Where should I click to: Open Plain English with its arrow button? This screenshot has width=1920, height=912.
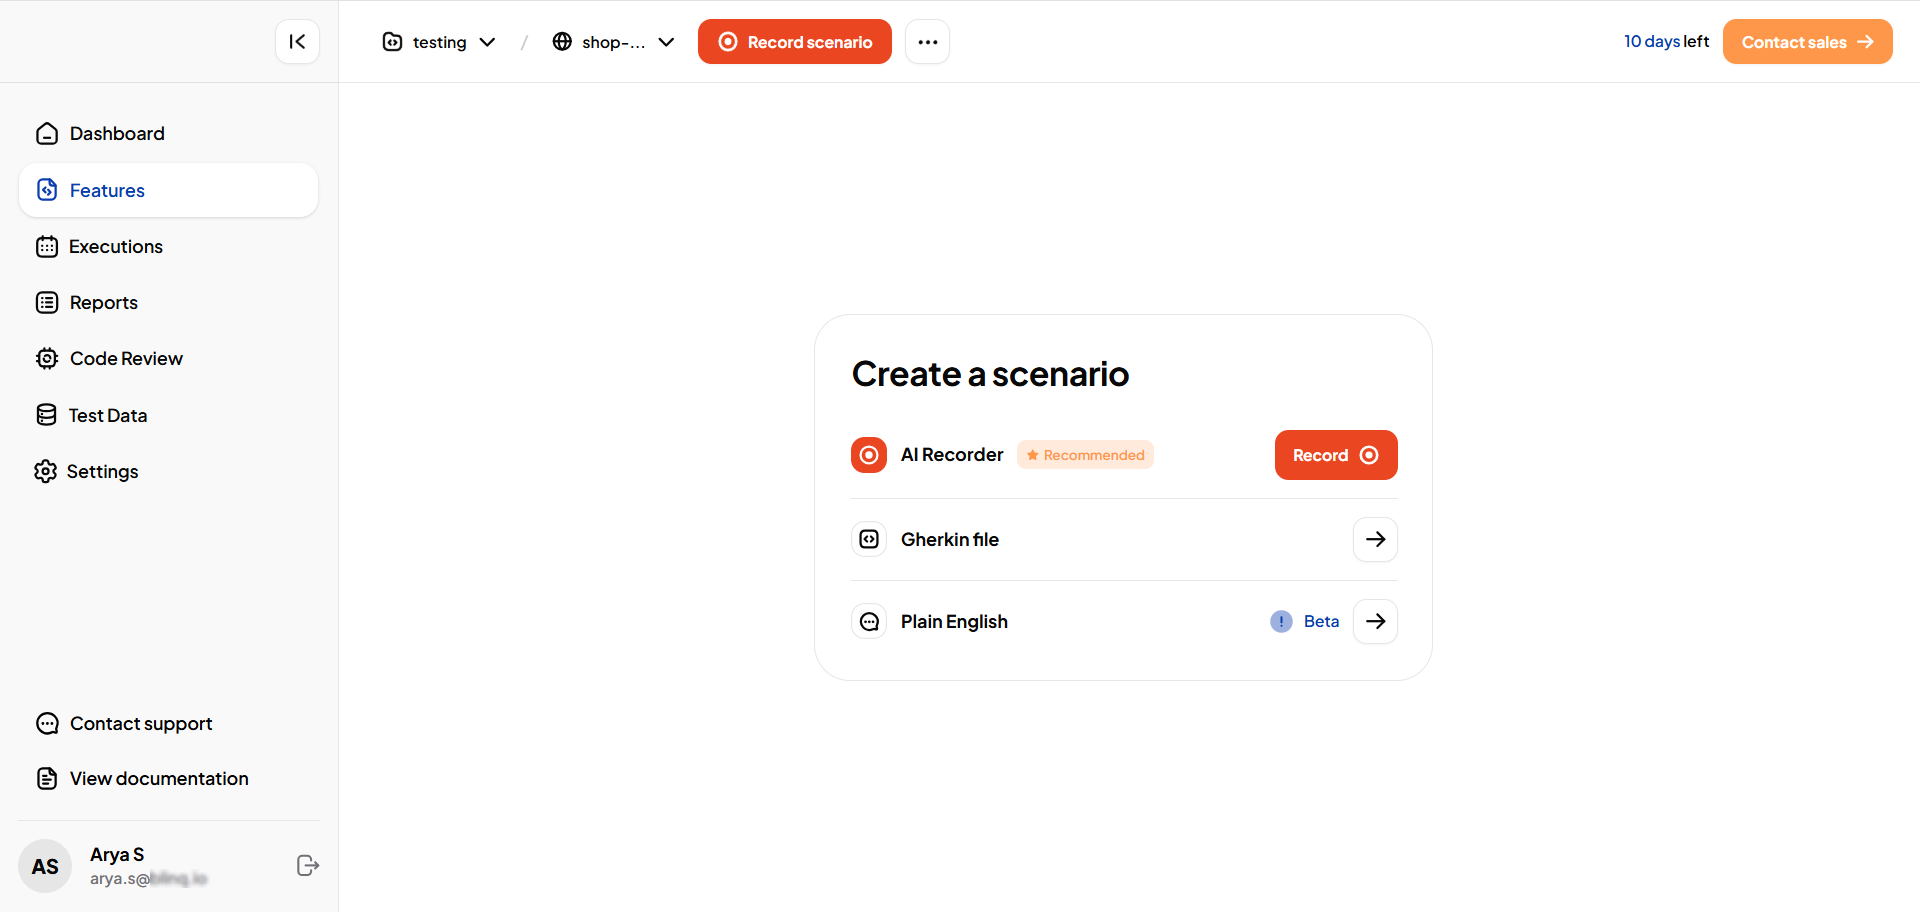point(1375,622)
